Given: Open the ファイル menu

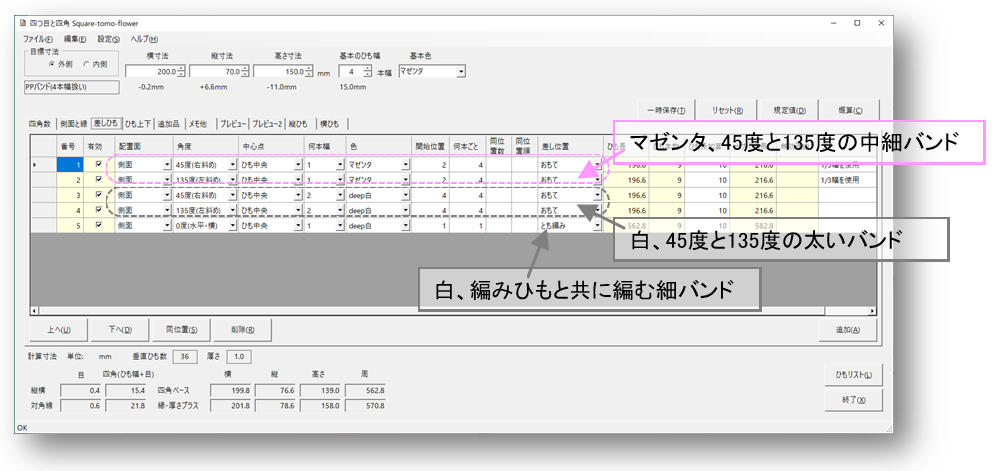Looking at the screenshot, I should click(x=38, y=39).
